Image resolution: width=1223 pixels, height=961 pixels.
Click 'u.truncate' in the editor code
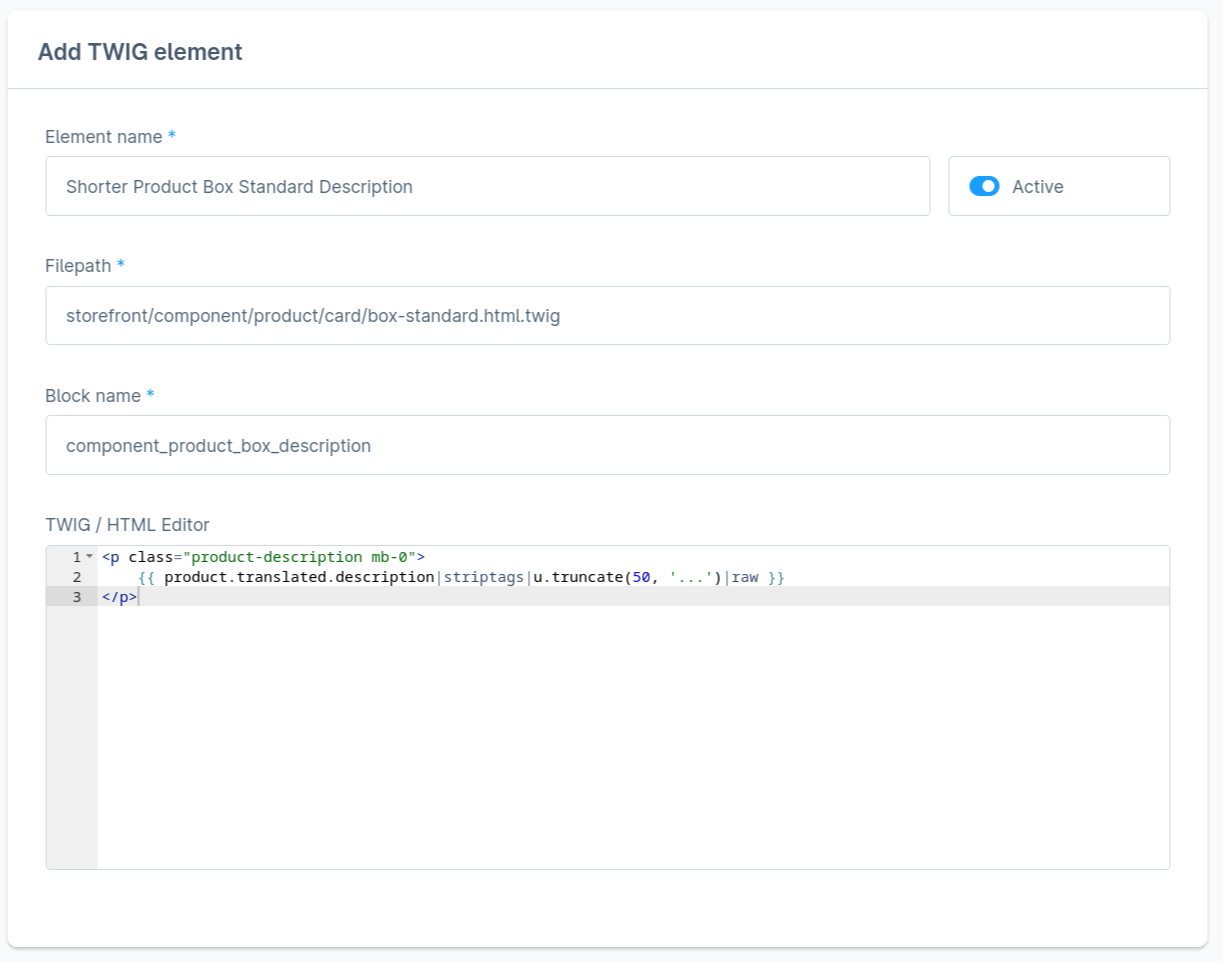click(x=578, y=577)
